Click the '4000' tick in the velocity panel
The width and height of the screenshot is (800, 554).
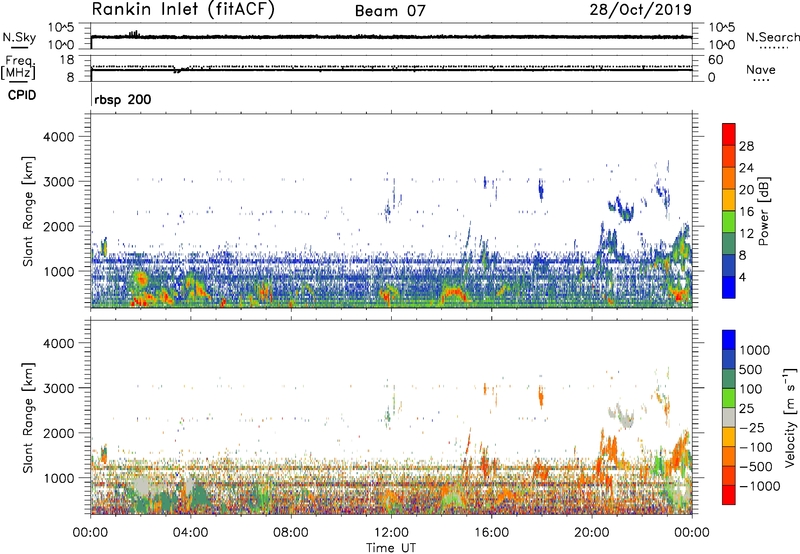tap(58, 343)
